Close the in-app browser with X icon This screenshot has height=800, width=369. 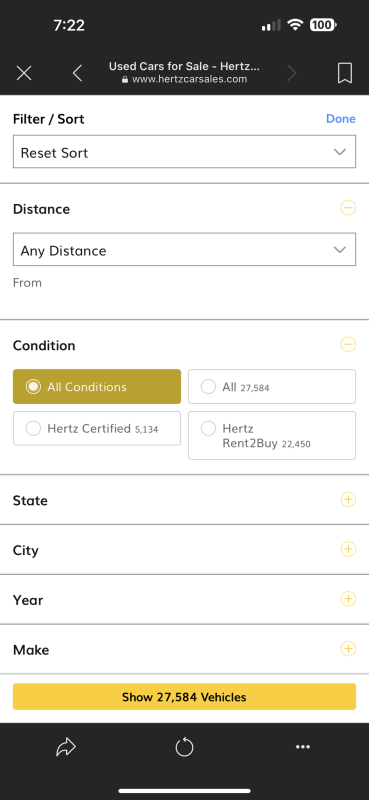coord(24,73)
